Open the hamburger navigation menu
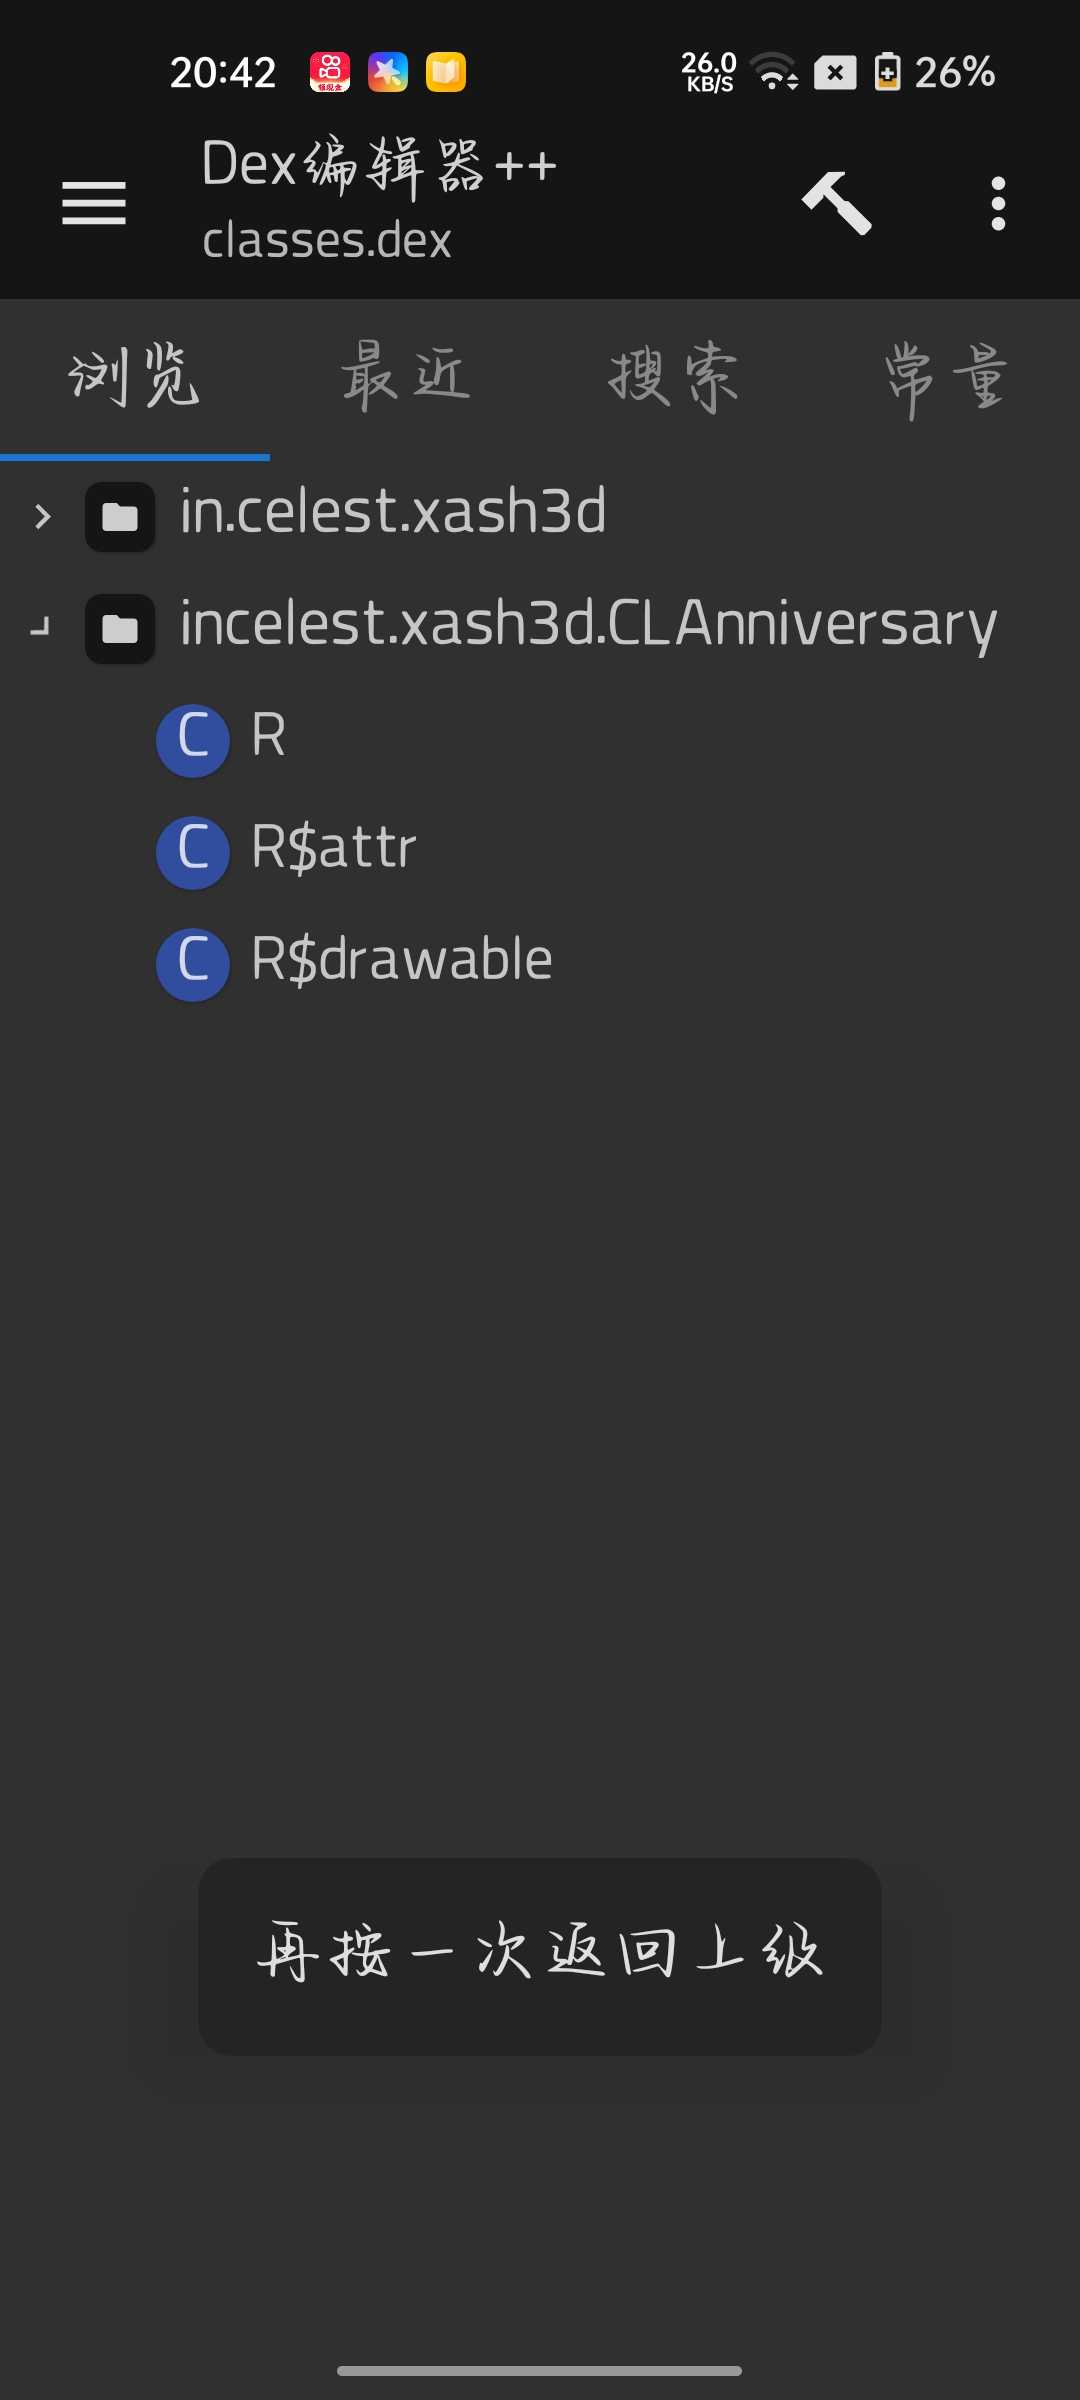 tap(94, 204)
